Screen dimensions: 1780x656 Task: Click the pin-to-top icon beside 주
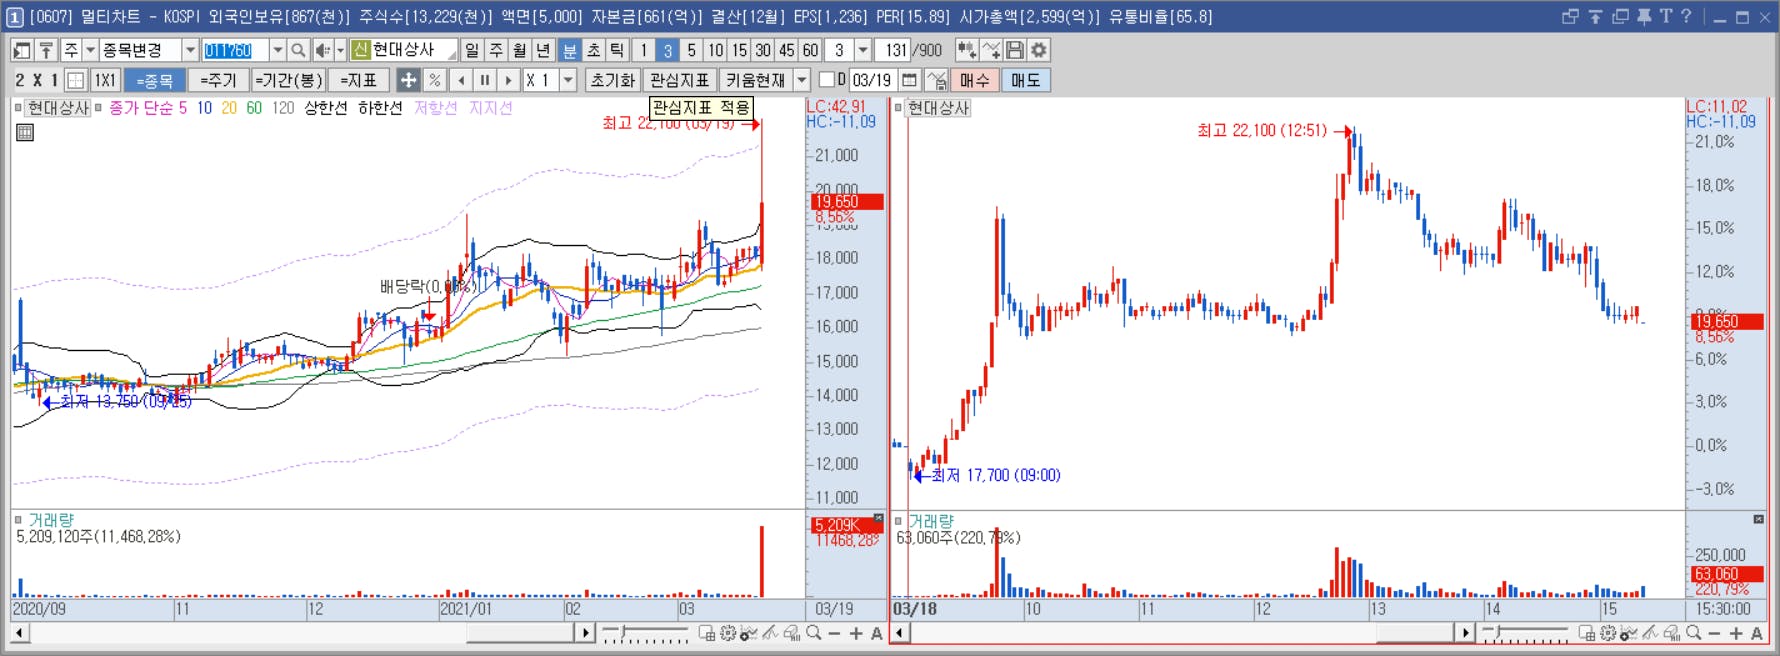(46, 50)
